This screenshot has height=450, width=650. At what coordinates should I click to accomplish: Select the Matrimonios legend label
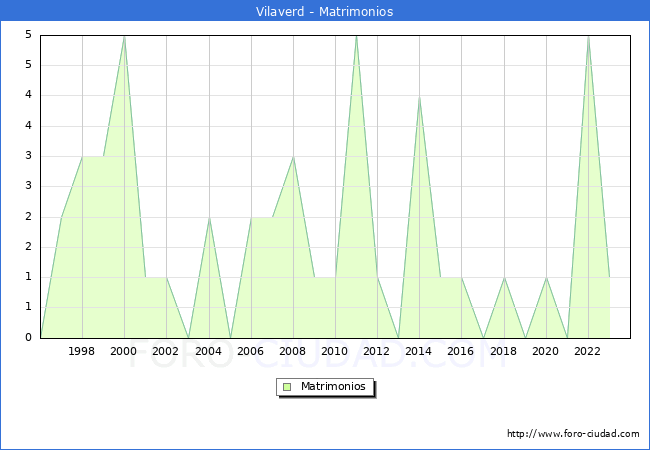333,386
